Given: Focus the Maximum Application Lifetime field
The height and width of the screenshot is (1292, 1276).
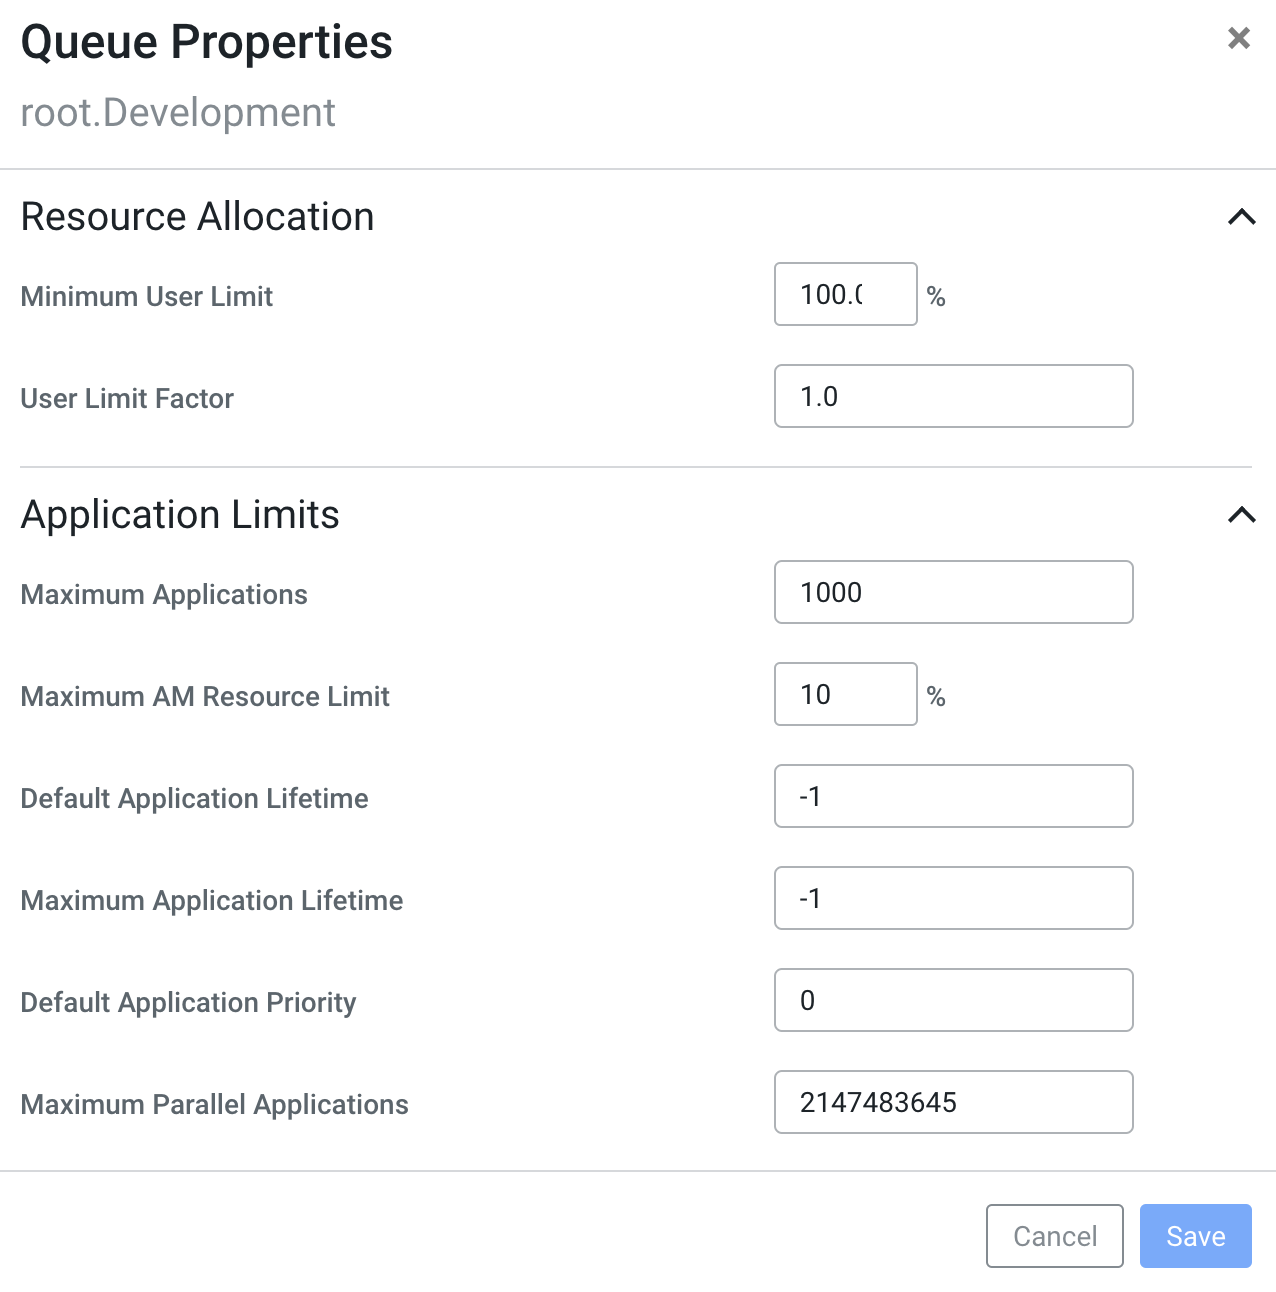Looking at the screenshot, I should tap(953, 898).
